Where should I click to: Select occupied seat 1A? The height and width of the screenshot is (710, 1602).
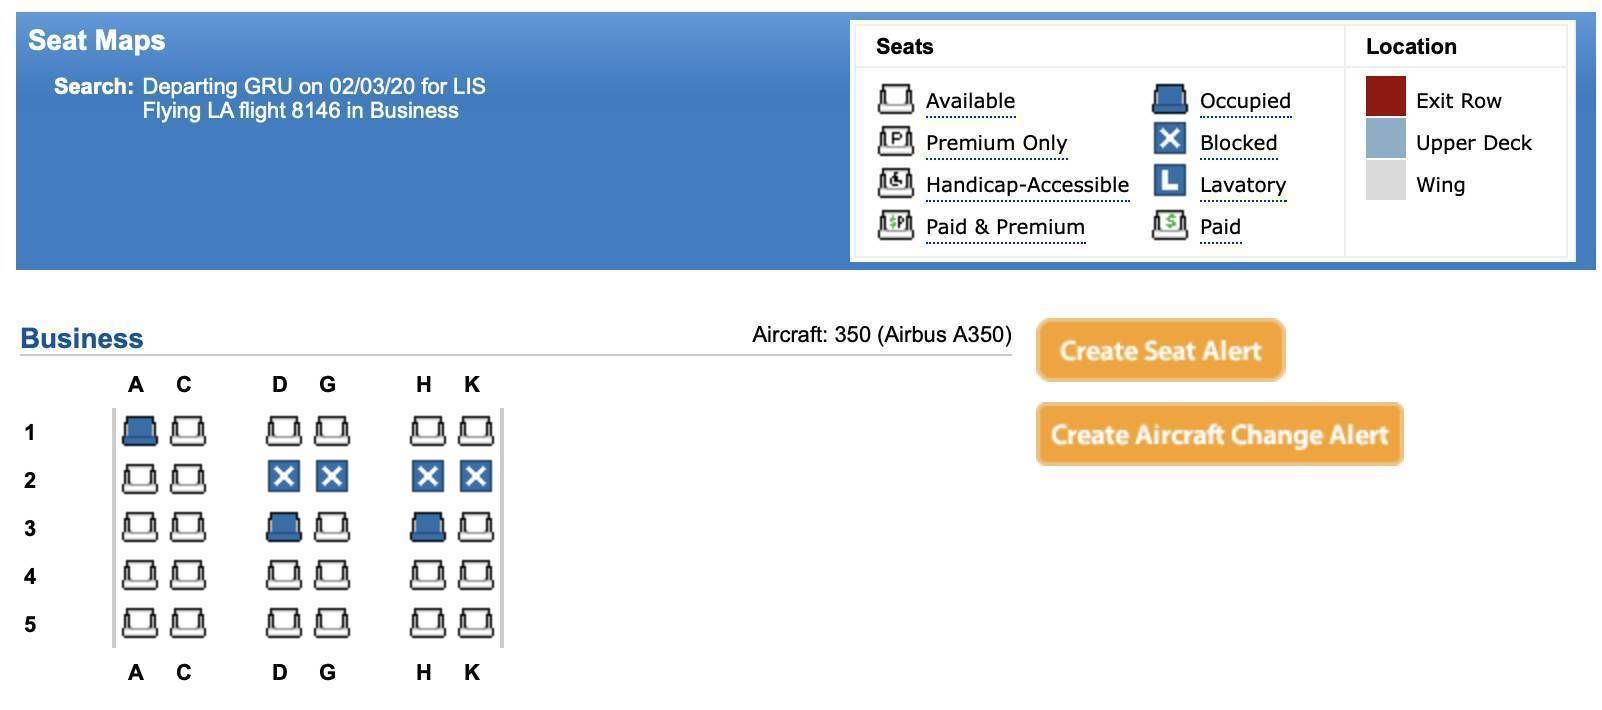click(140, 431)
